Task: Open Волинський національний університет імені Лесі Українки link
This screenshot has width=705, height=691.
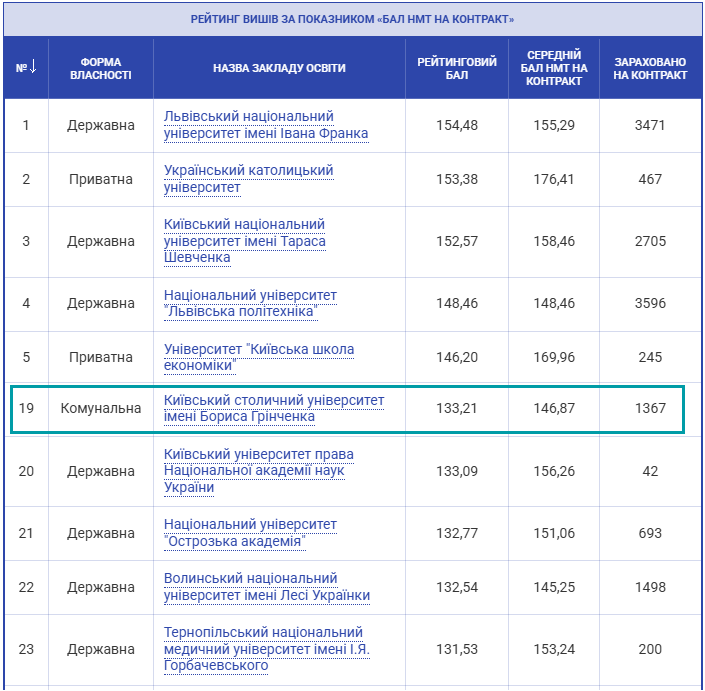Action: point(266,587)
